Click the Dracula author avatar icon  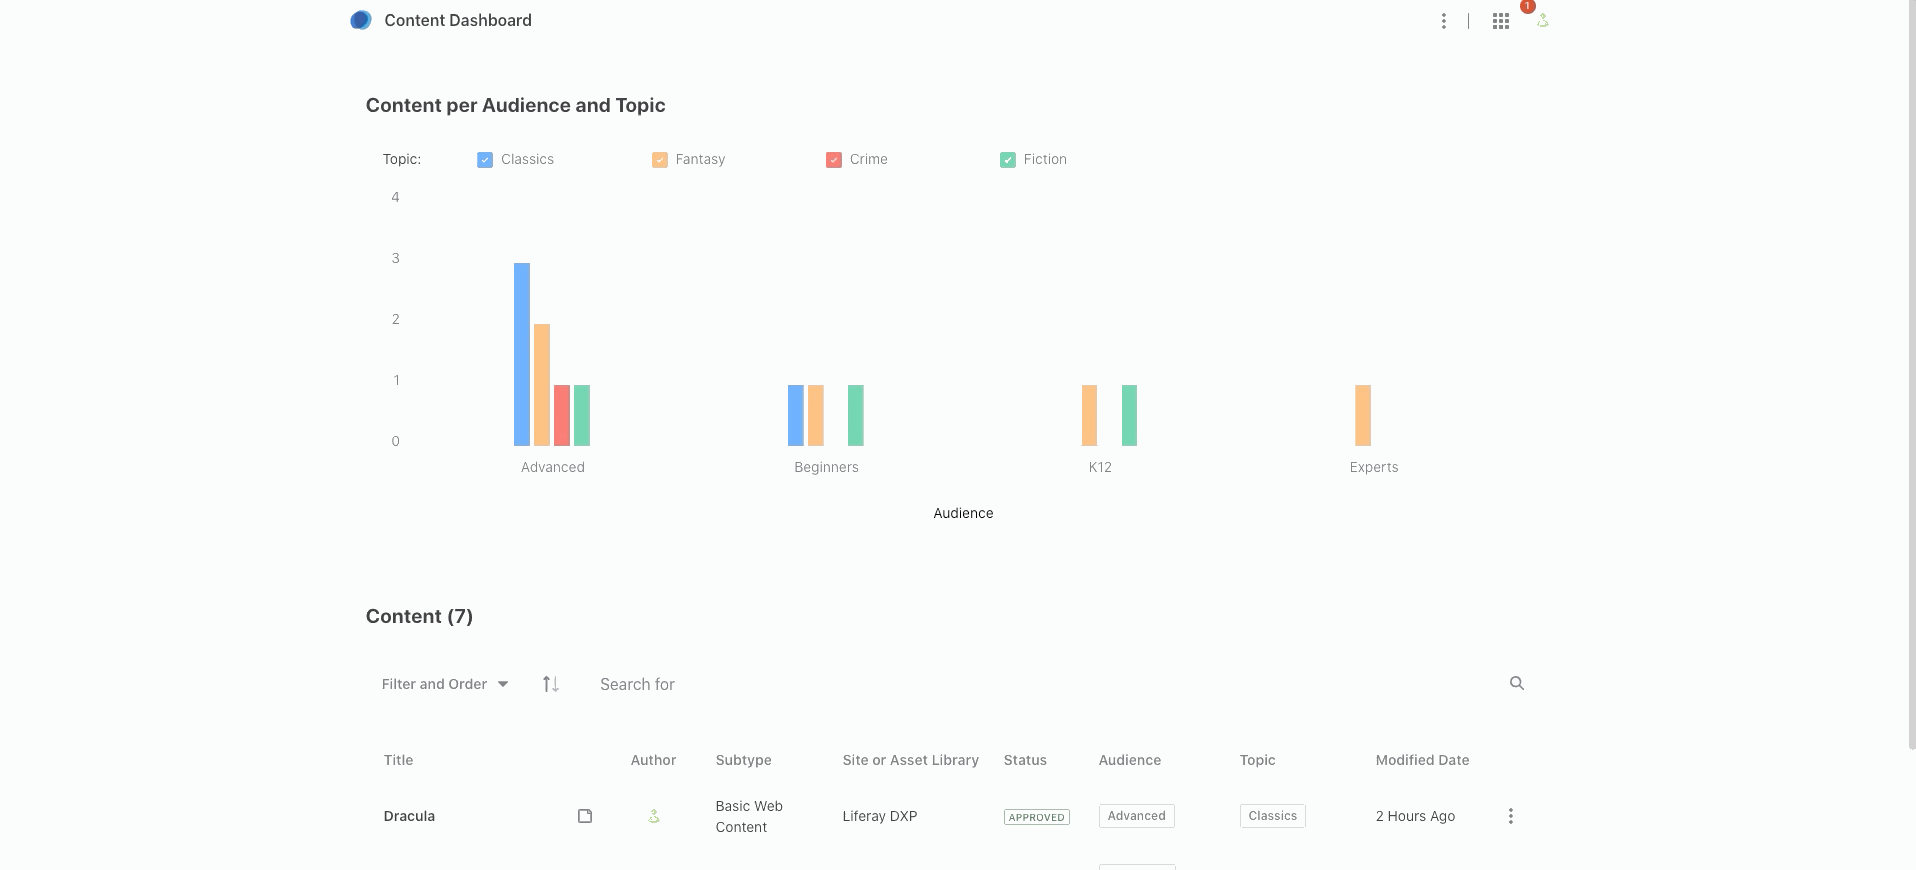click(653, 816)
